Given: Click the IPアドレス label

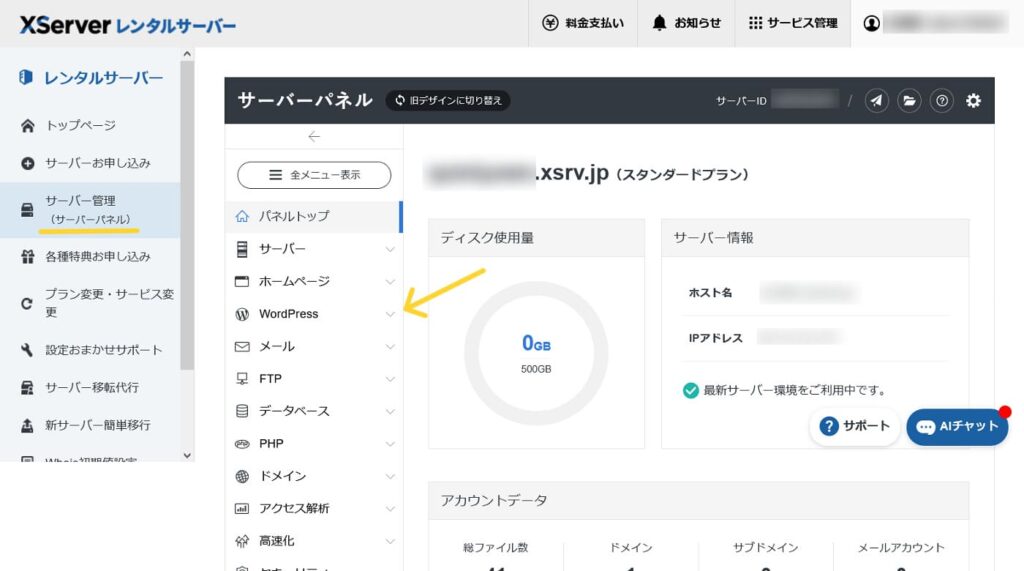Looking at the screenshot, I should pos(715,338).
